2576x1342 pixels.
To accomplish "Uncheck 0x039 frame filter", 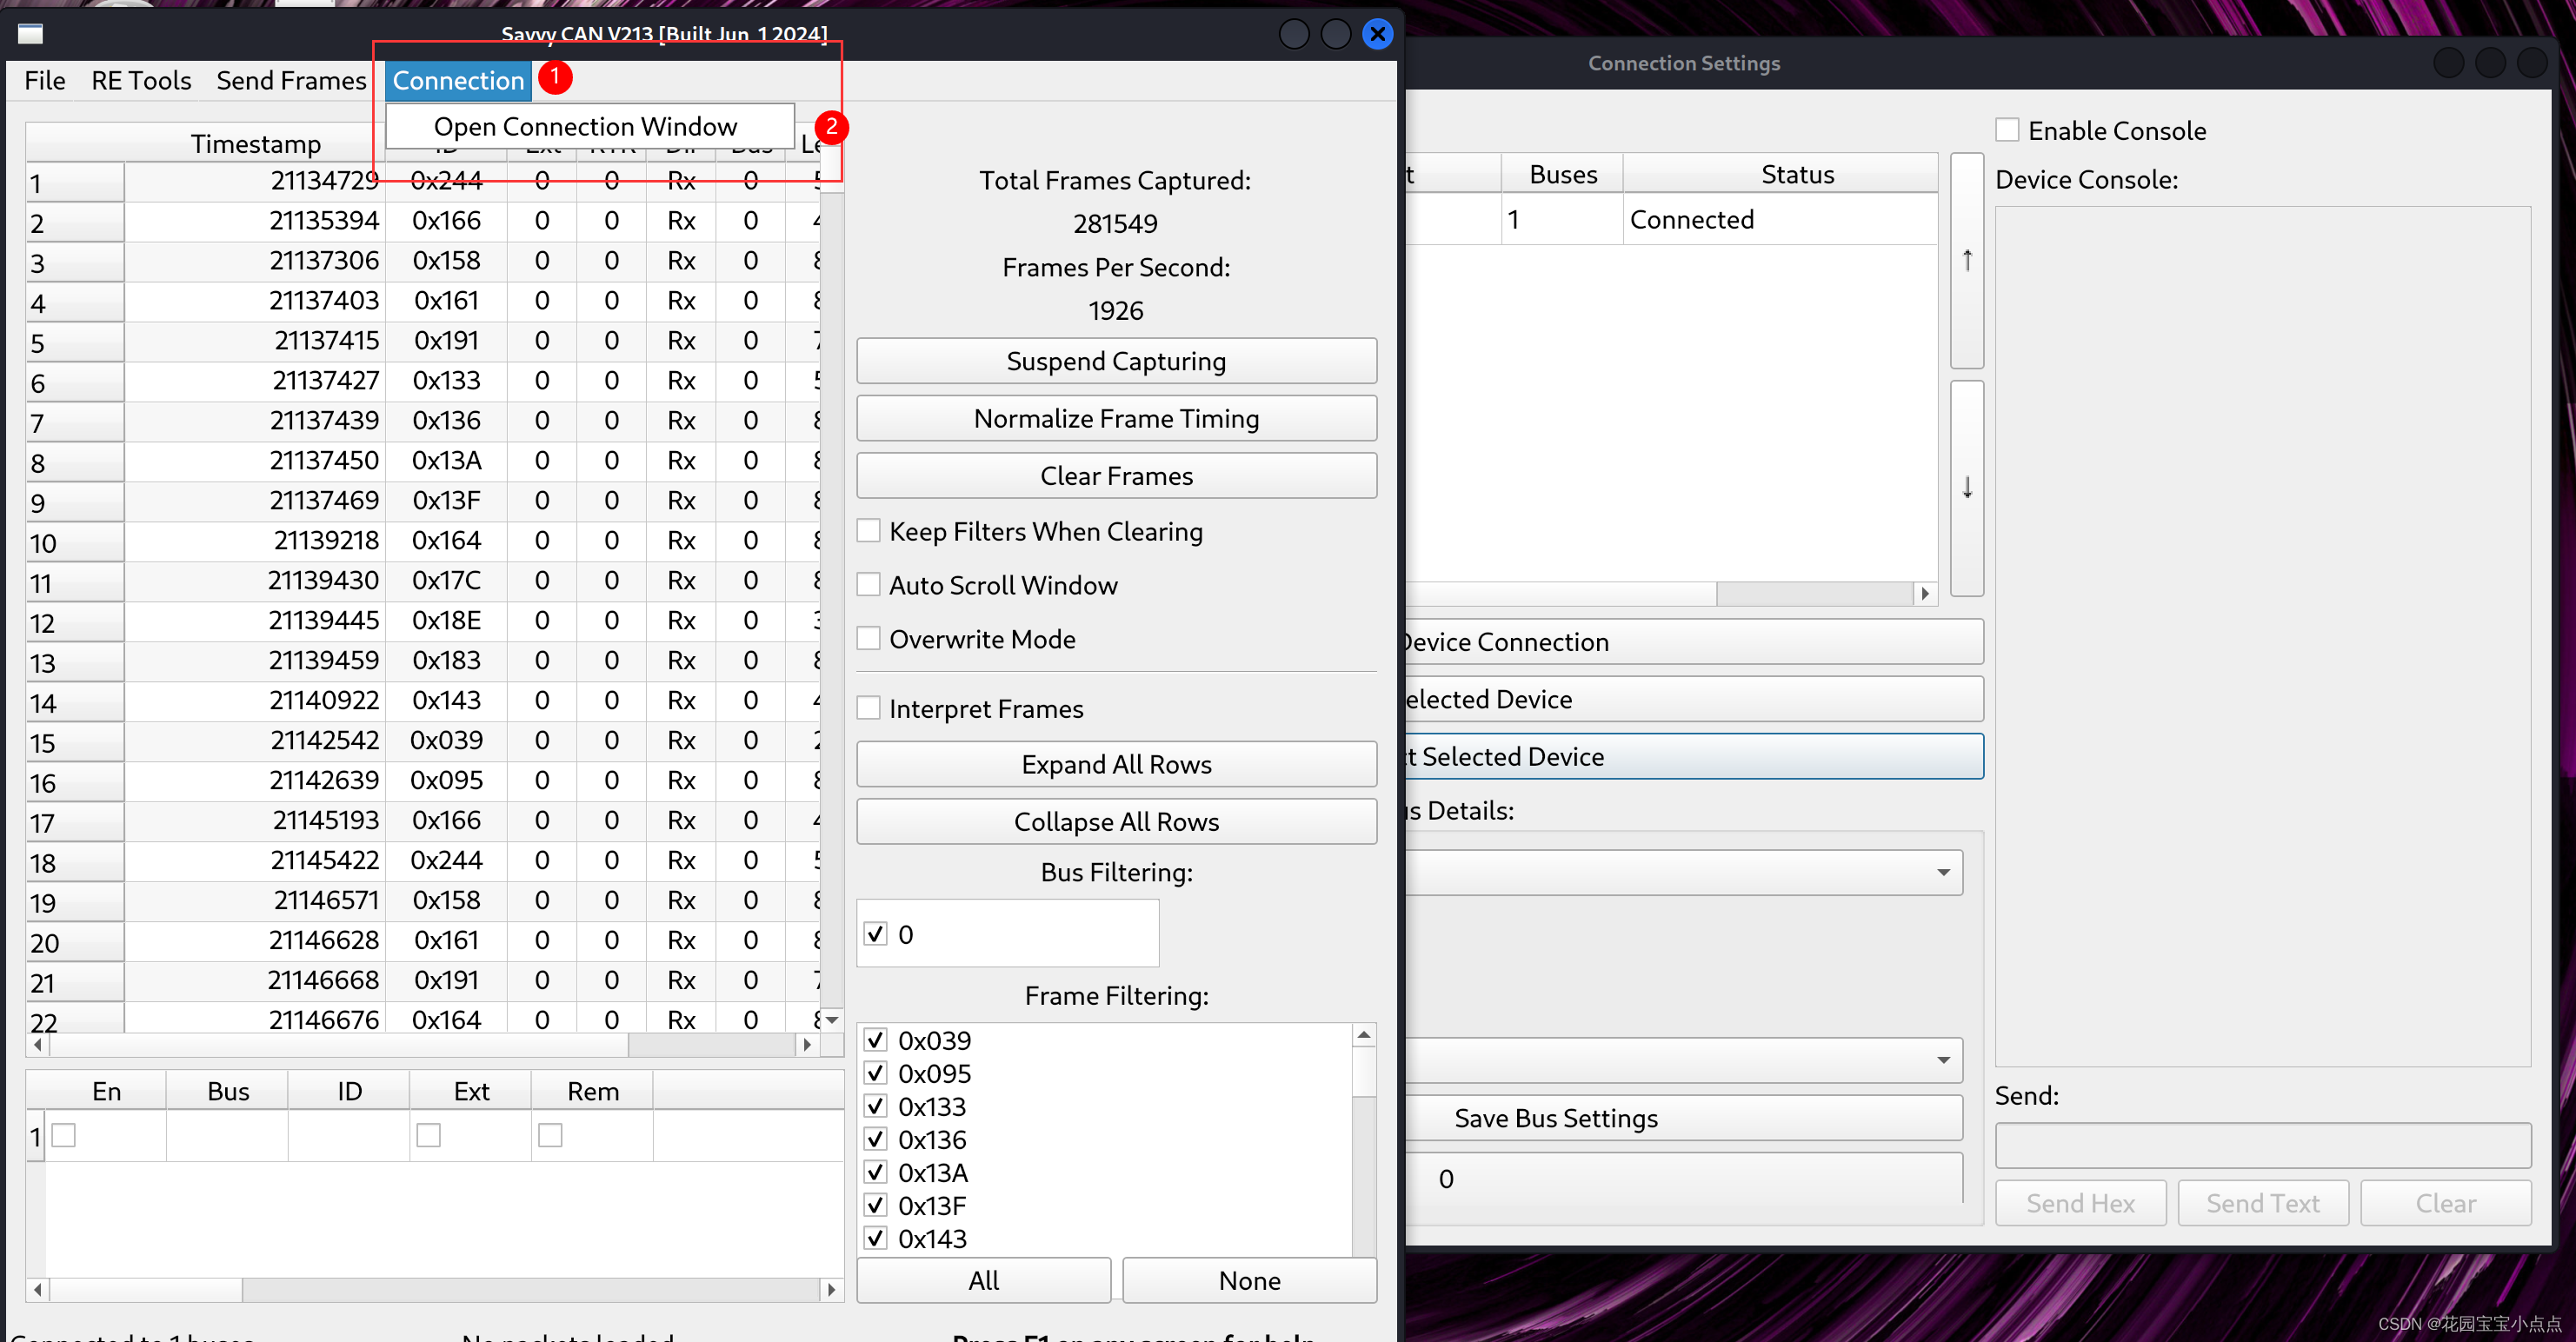I will tap(875, 1040).
